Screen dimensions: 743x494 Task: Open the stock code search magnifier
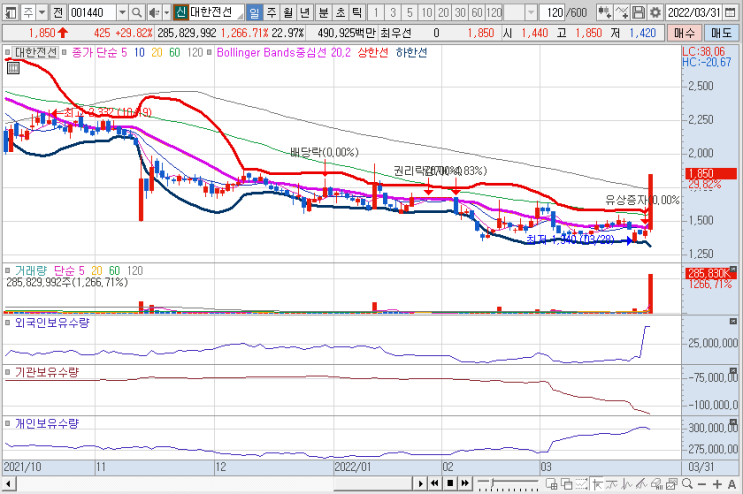tap(137, 12)
